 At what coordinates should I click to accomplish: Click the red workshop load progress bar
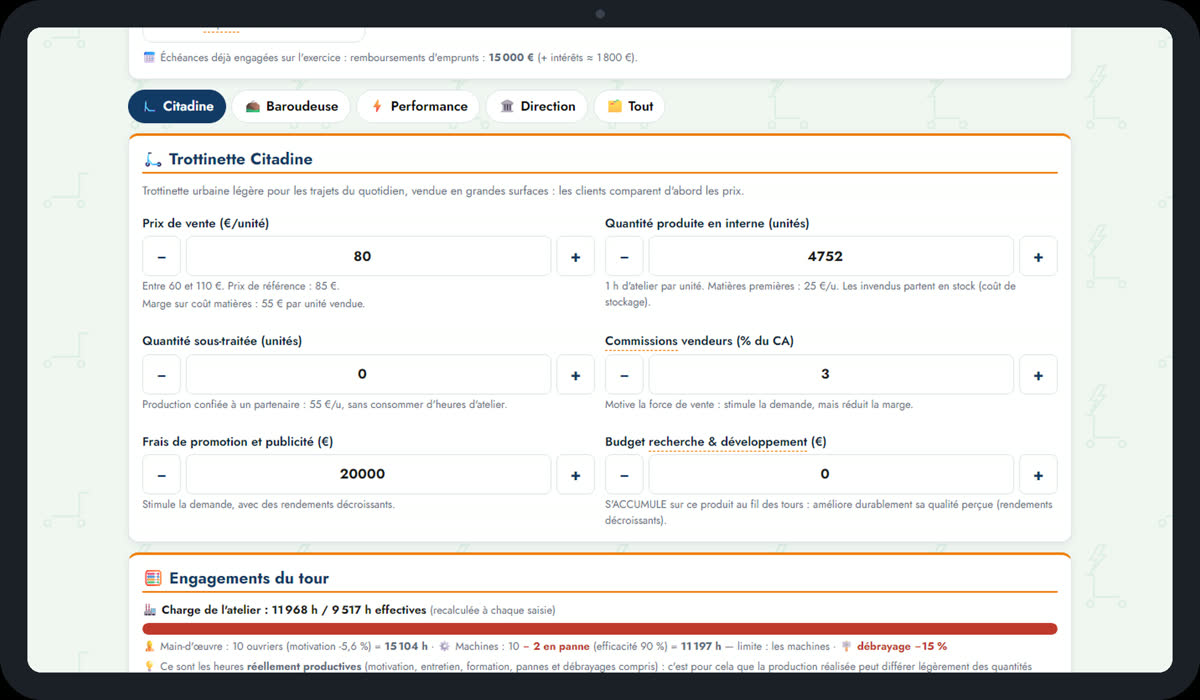(x=600, y=629)
